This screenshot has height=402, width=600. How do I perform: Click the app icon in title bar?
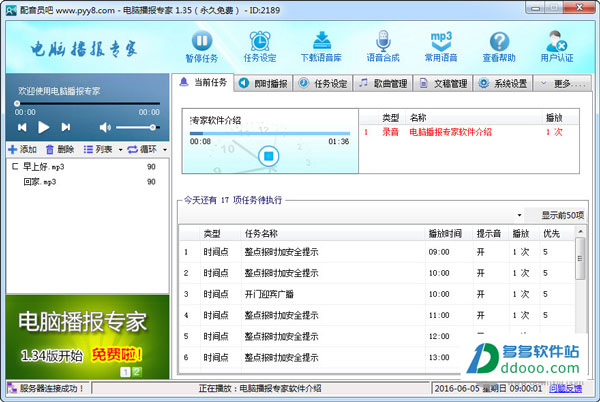(11, 10)
